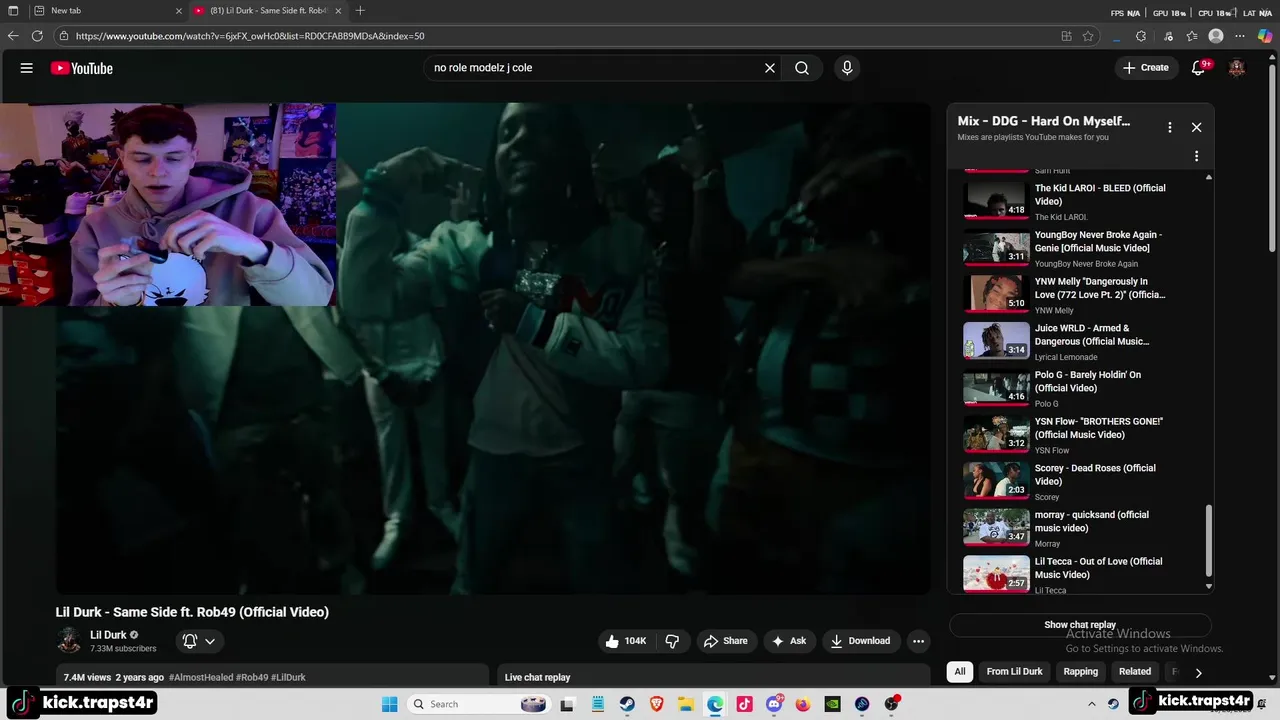1280x720 pixels.
Task: Select the Related filter chip
Action: point(1135,672)
